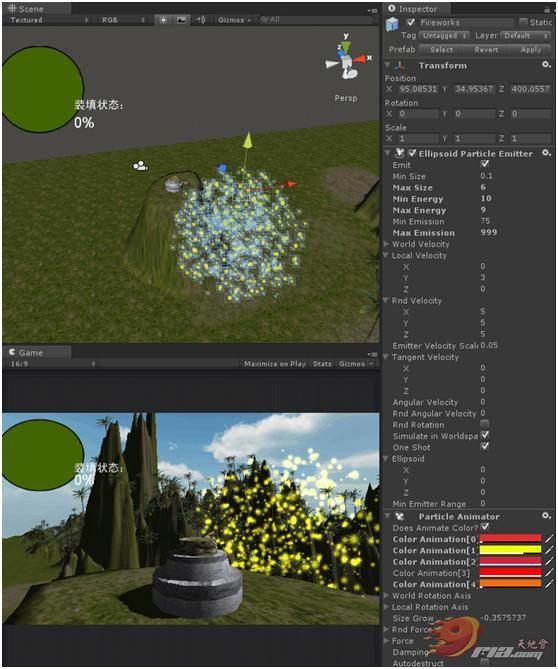Open Scene panel options menu icon
Image resolution: width=558 pixels, height=669 pixels.
point(372,10)
